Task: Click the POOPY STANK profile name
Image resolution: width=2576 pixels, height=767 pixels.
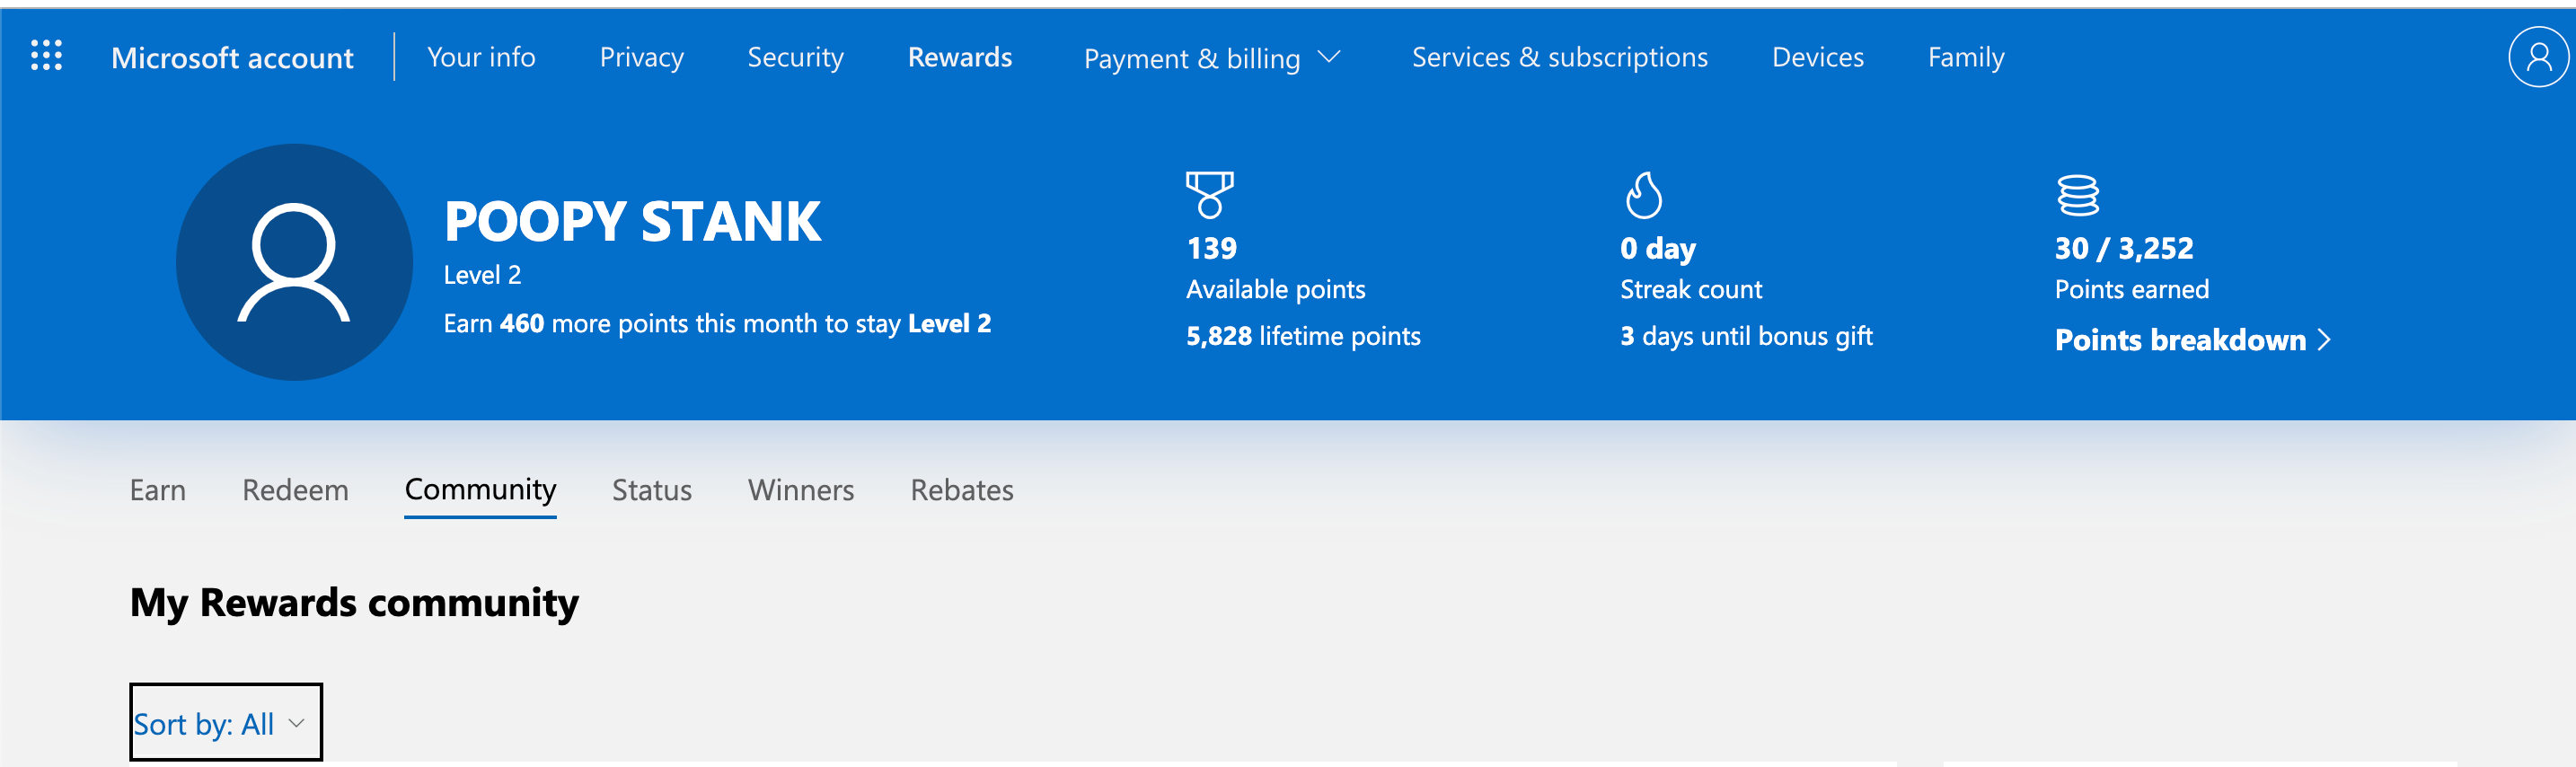Action: pos(632,221)
